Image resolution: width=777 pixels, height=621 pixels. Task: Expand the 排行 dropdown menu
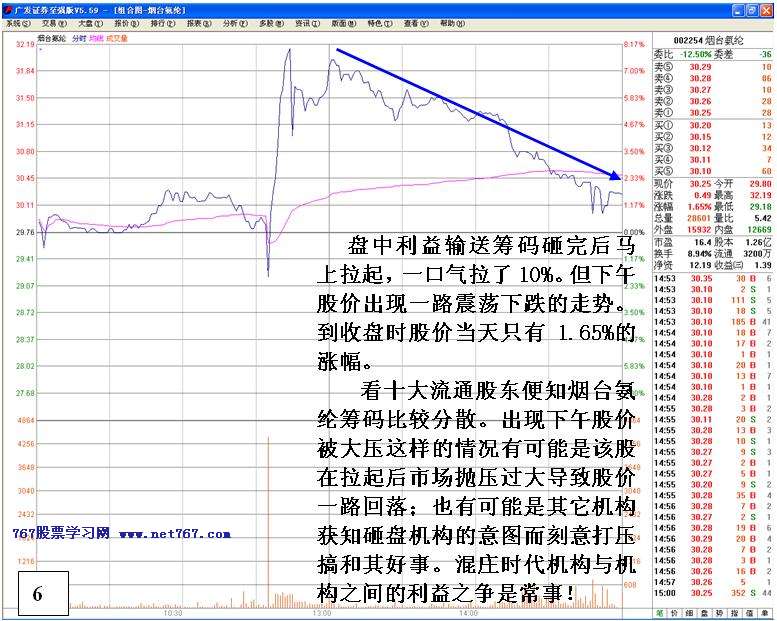coord(162,23)
